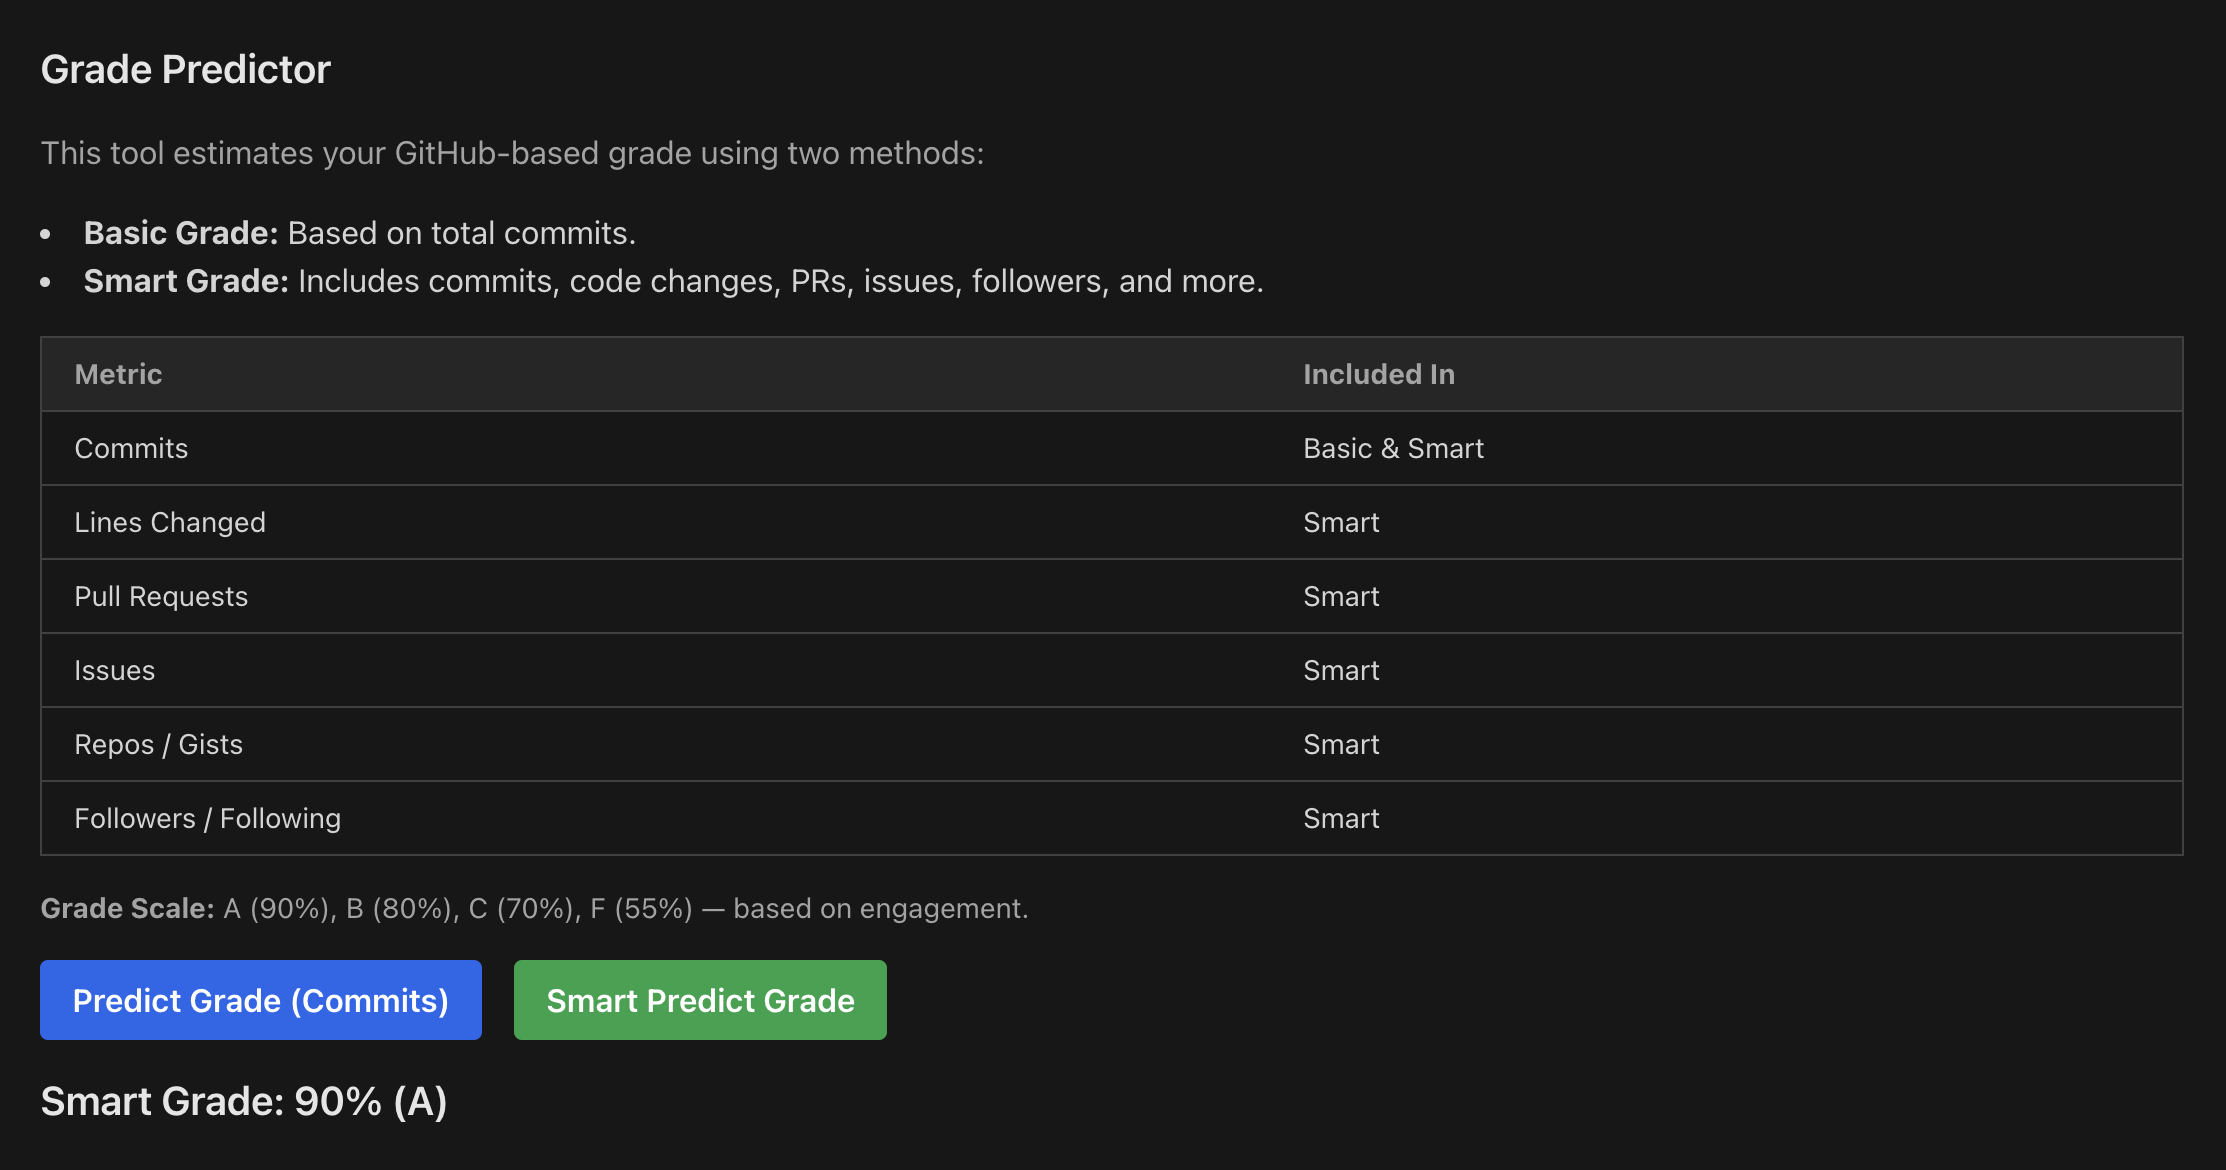Click the Followers / Following metric cell
Viewport: 2226px width, 1170px height.
pyautogui.click(x=208, y=818)
